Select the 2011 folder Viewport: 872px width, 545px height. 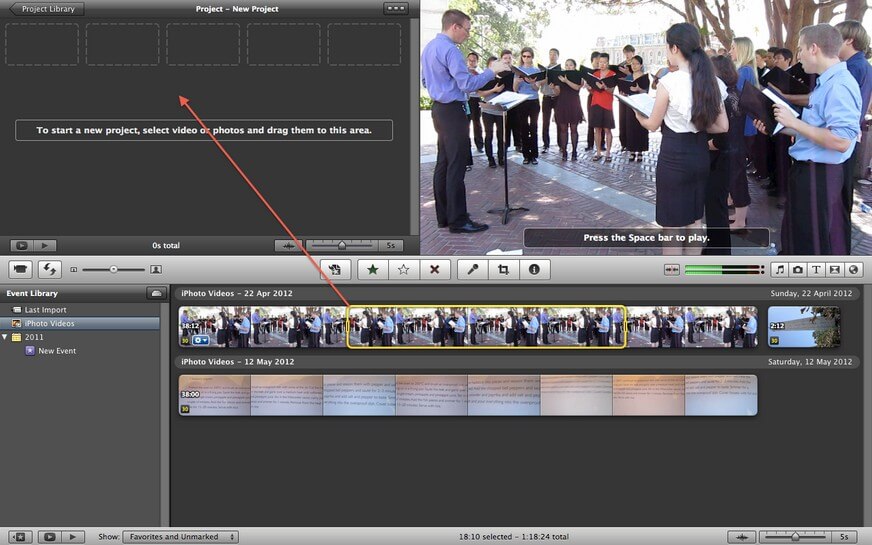81,336
